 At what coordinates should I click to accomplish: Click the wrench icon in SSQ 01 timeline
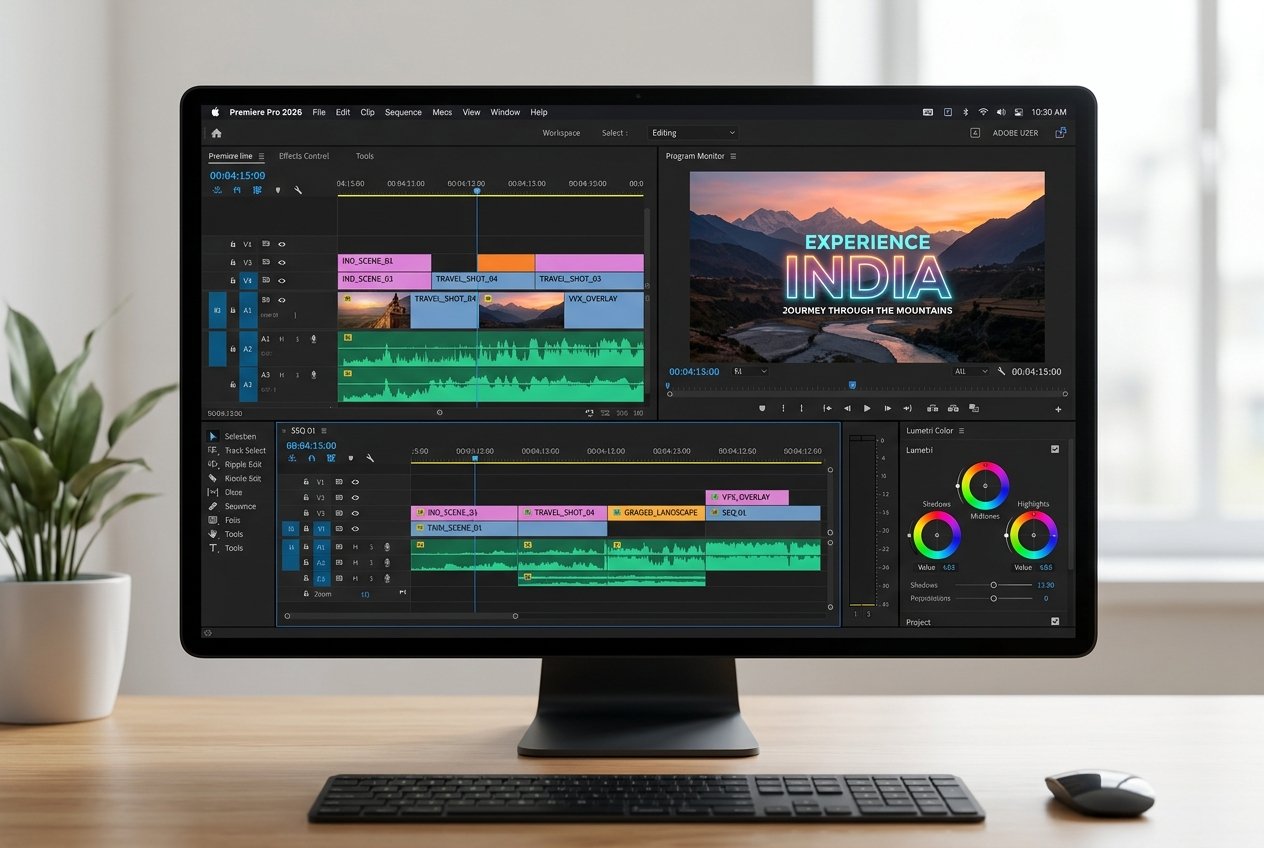tap(370, 458)
